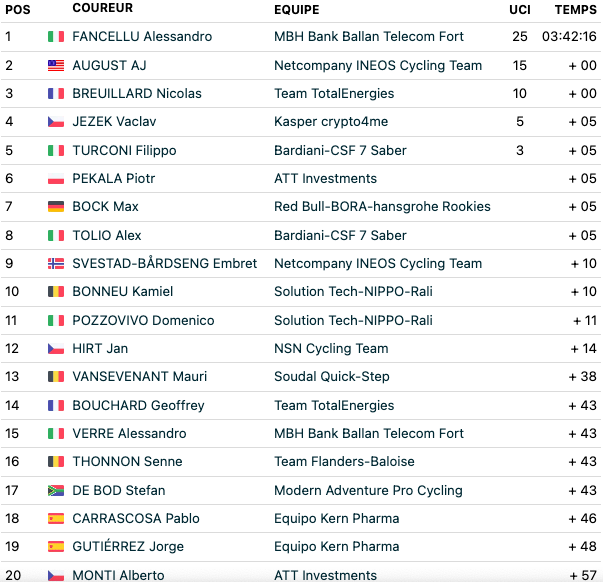The height and width of the screenshot is (582, 603).
Task: Click the Spanish flag next to CARRASCOSA Pablo
Action: pos(56,519)
